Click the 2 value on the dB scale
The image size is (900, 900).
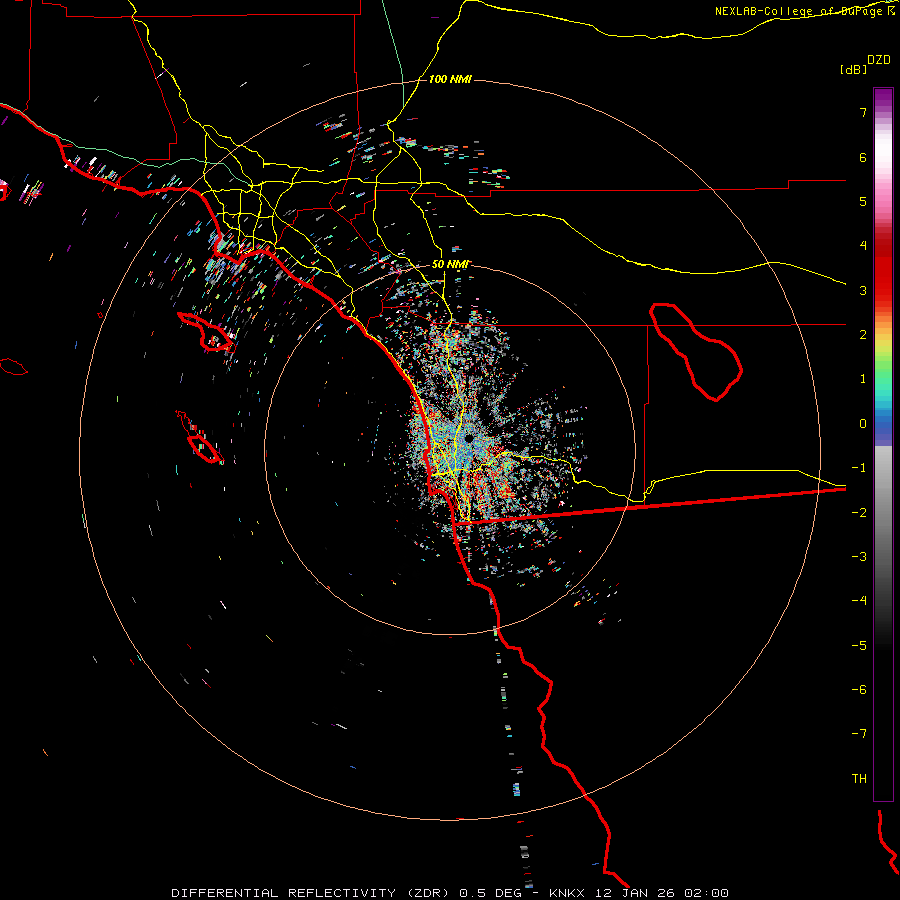pyautogui.click(x=863, y=335)
